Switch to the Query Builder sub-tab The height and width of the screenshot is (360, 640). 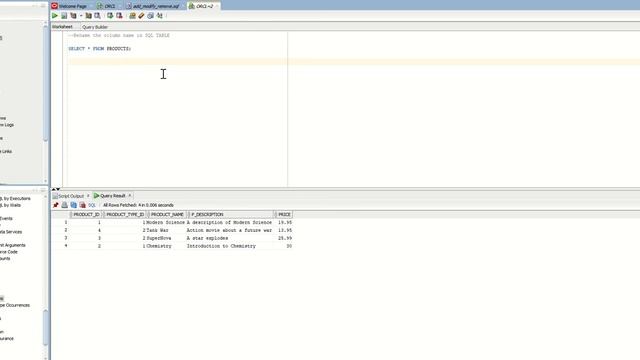click(95, 27)
